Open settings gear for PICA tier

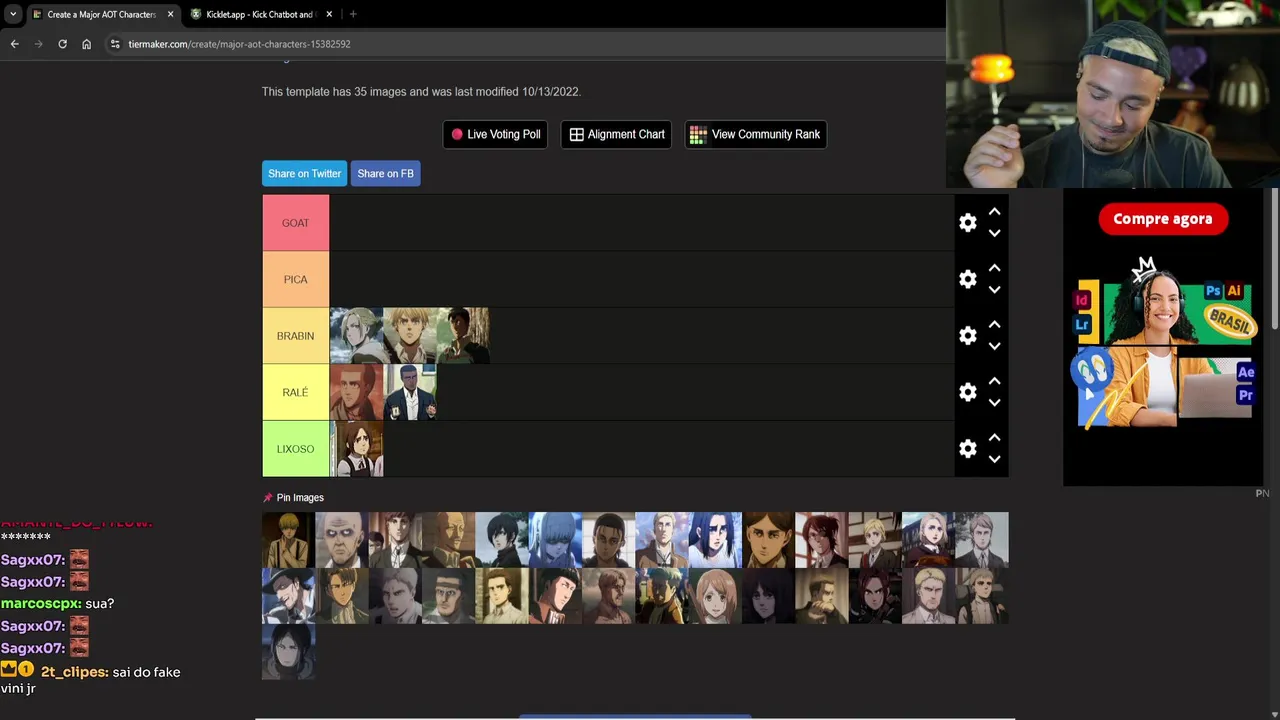pyautogui.click(x=967, y=279)
